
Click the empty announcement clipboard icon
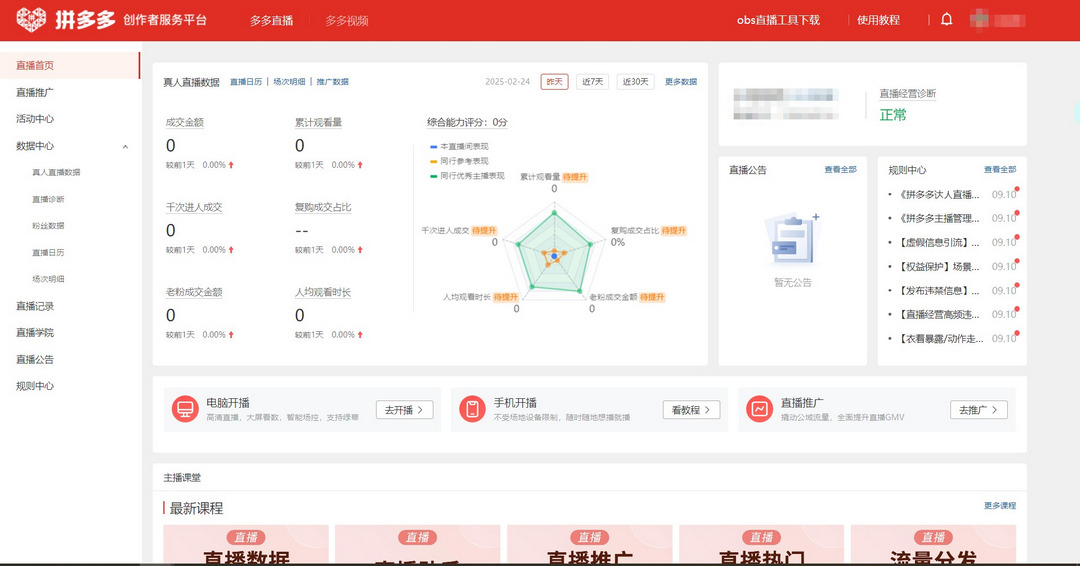(792, 240)
